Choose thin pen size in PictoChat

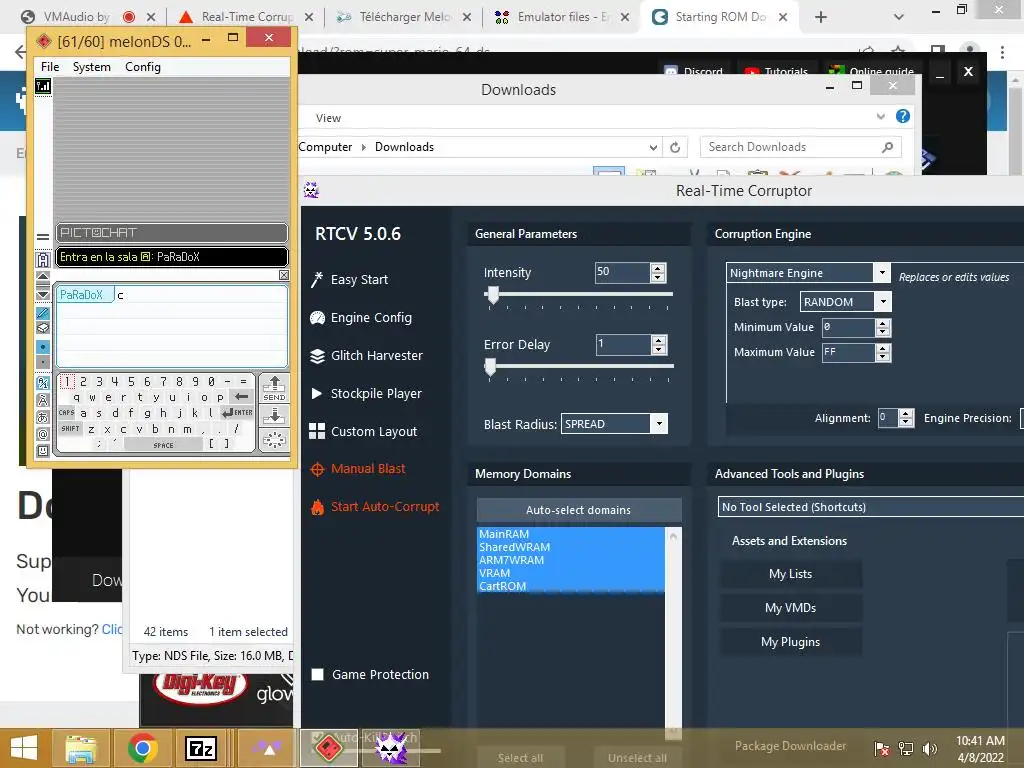(x=43, y=361)
